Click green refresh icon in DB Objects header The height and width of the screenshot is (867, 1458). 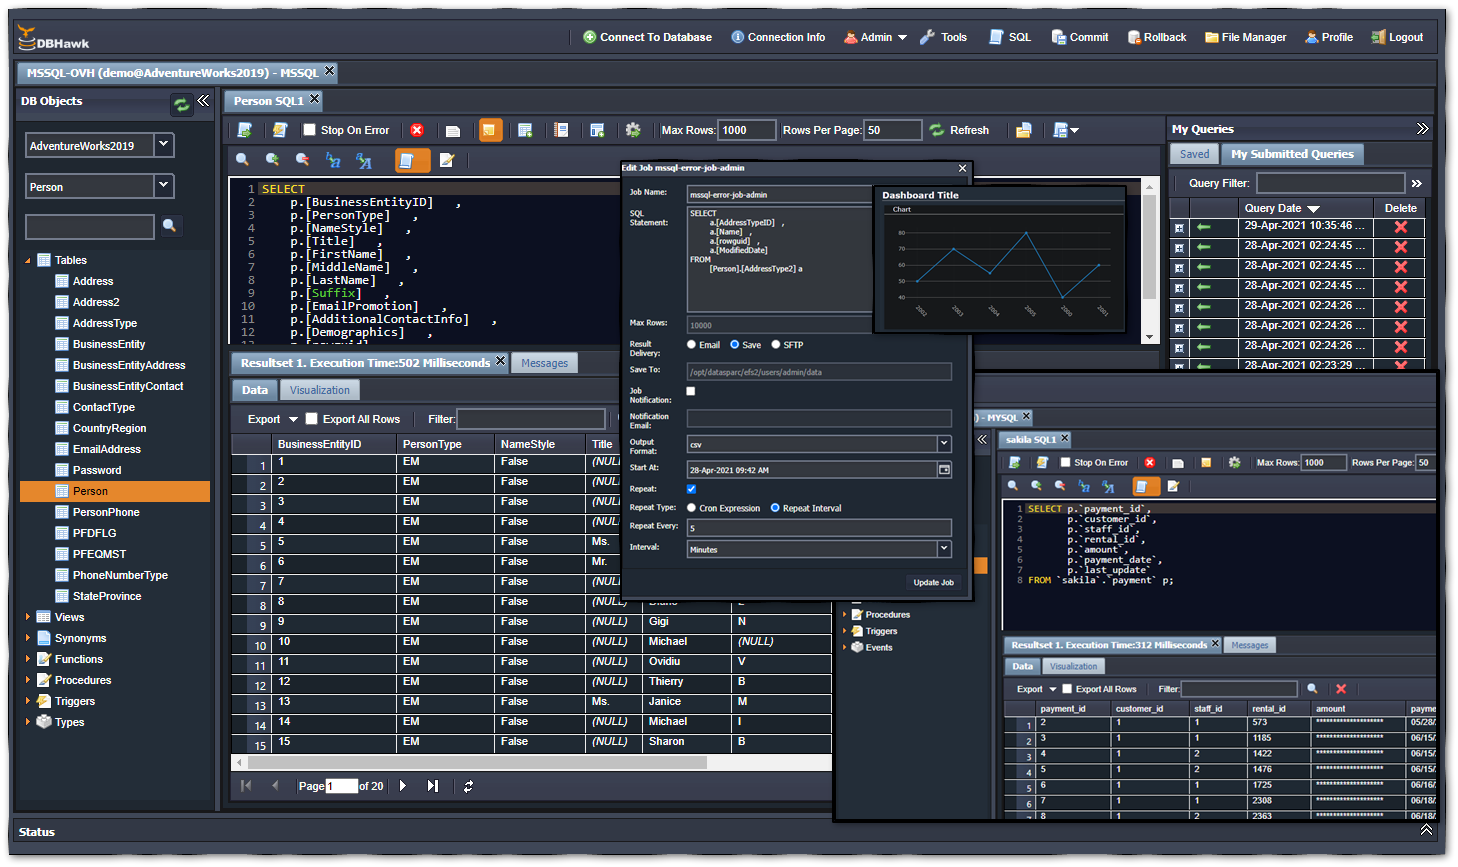[181, 104]
